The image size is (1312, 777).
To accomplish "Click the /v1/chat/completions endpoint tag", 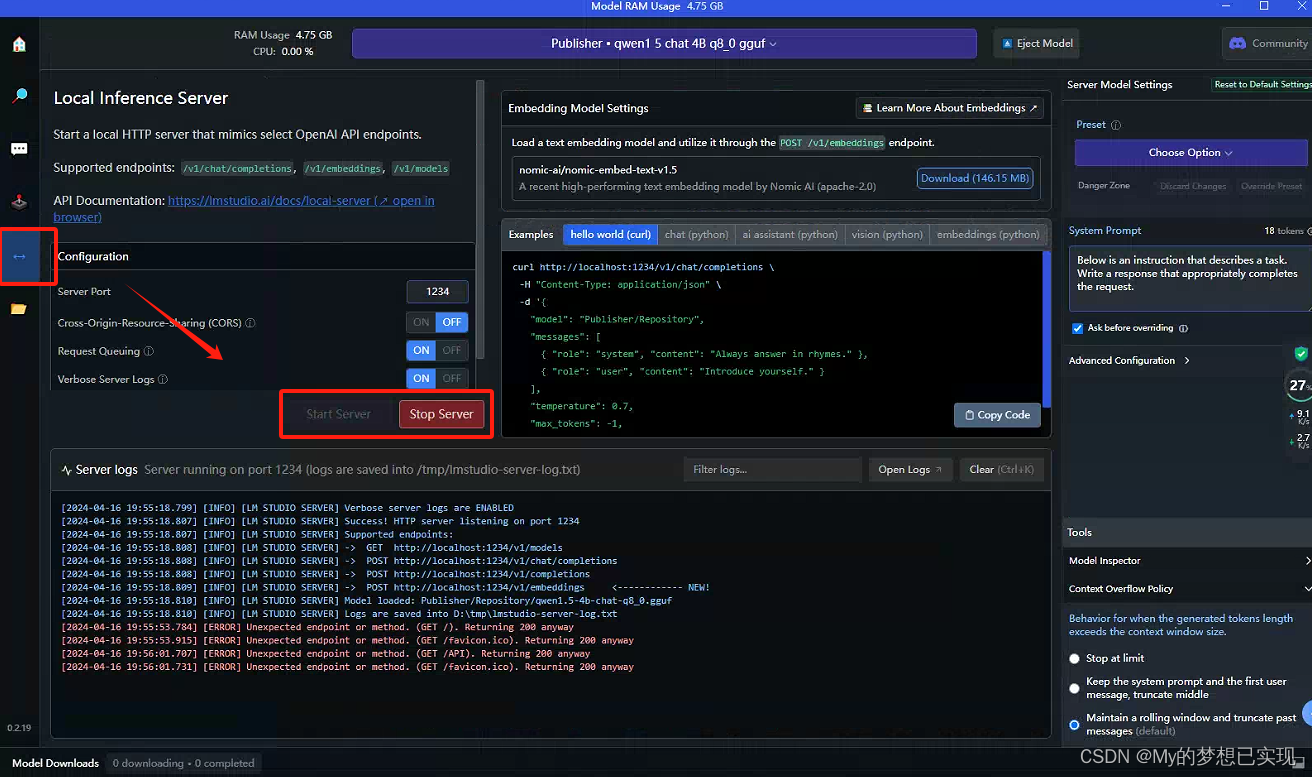I will pyautogui.click(x=238, y=168).
